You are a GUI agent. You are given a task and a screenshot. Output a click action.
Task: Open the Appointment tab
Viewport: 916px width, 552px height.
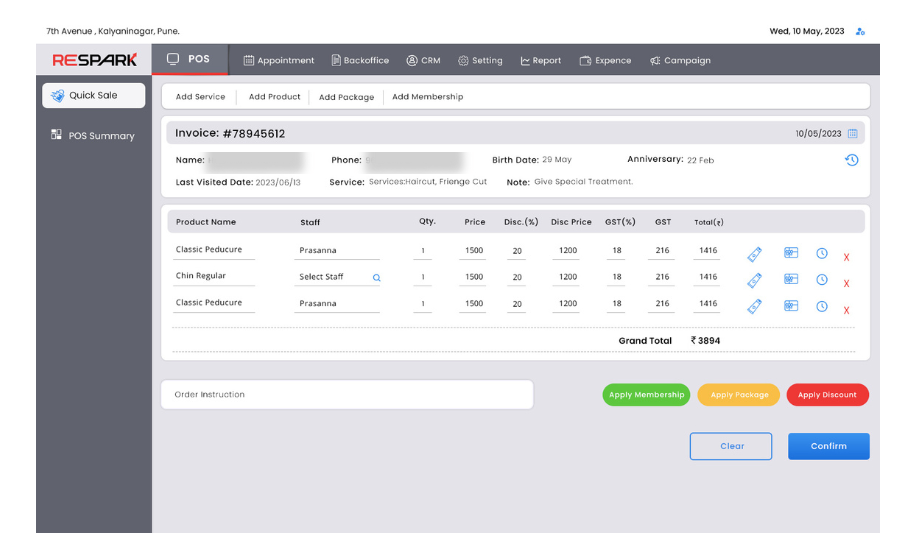(x=279, y=61)
